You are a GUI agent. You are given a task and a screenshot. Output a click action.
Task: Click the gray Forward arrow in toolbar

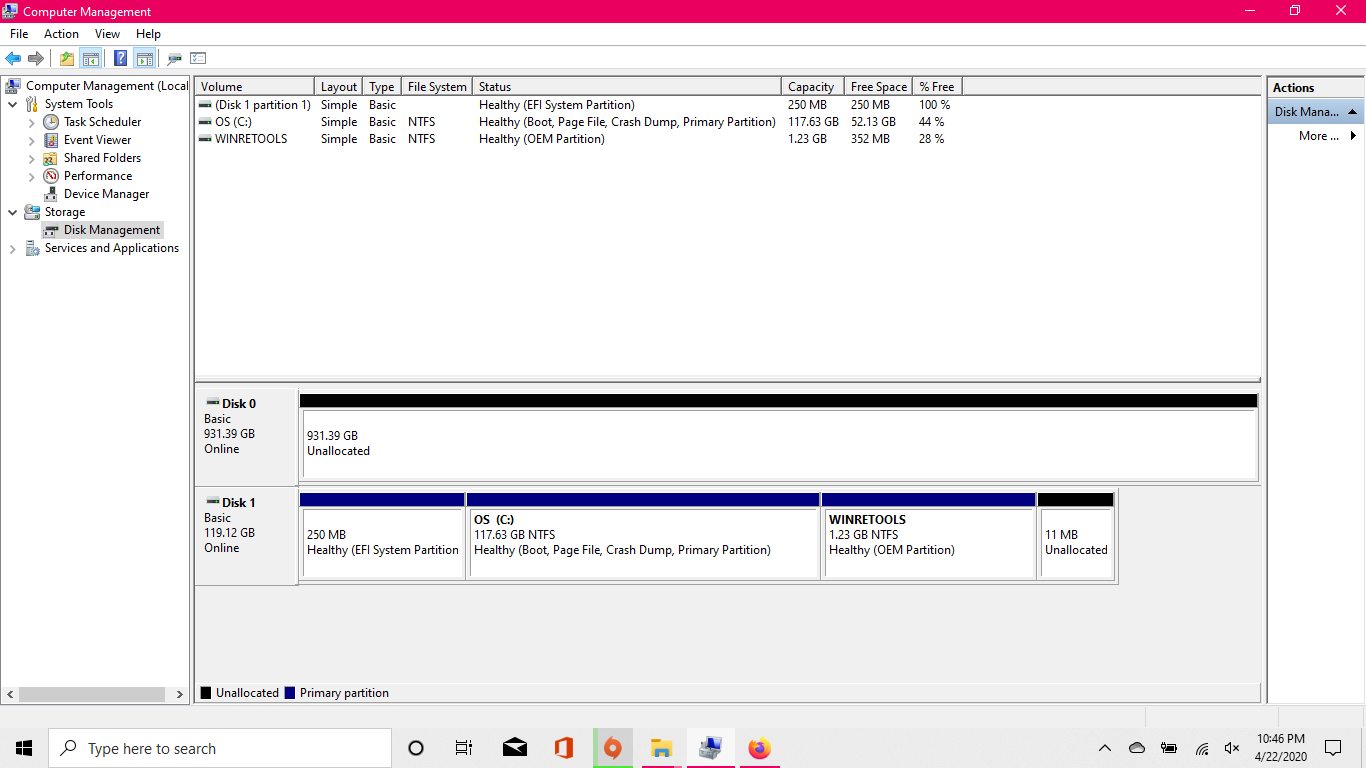pos(36,58)
